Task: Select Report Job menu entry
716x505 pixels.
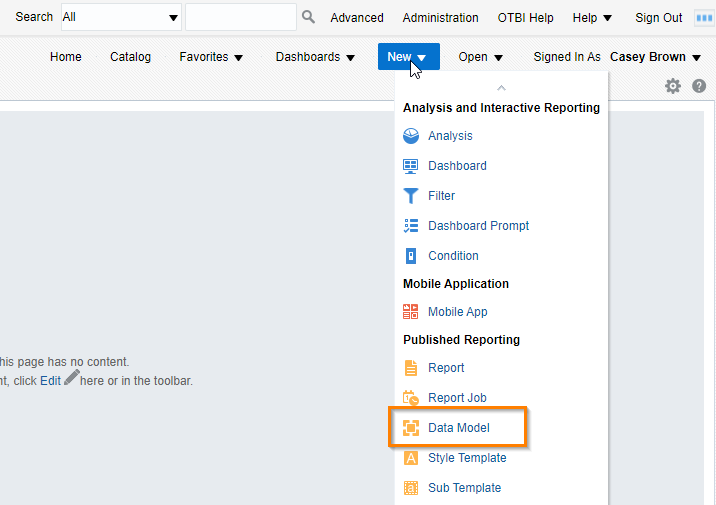Action: tap(457, 398)
